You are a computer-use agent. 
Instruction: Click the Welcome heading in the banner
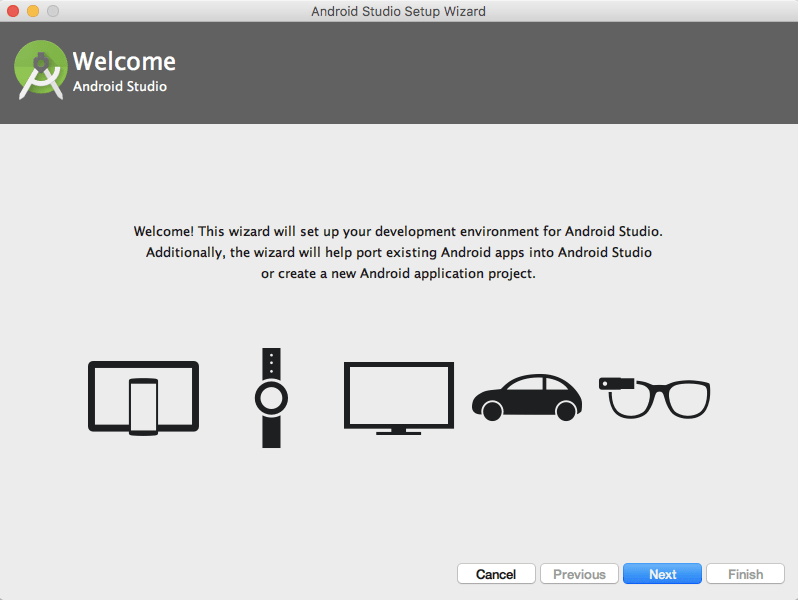point(124,61)
